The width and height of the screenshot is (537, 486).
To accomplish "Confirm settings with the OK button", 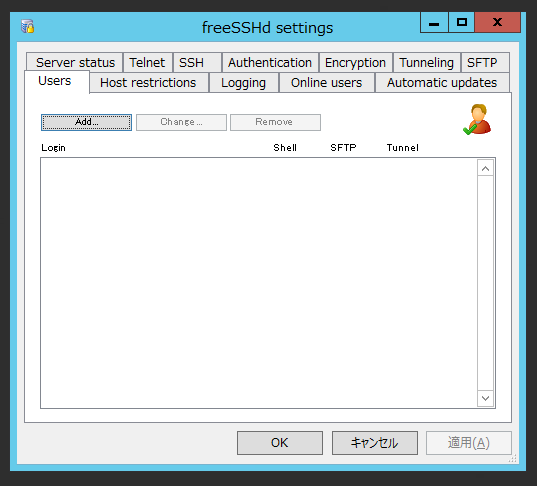I will 280,443.
